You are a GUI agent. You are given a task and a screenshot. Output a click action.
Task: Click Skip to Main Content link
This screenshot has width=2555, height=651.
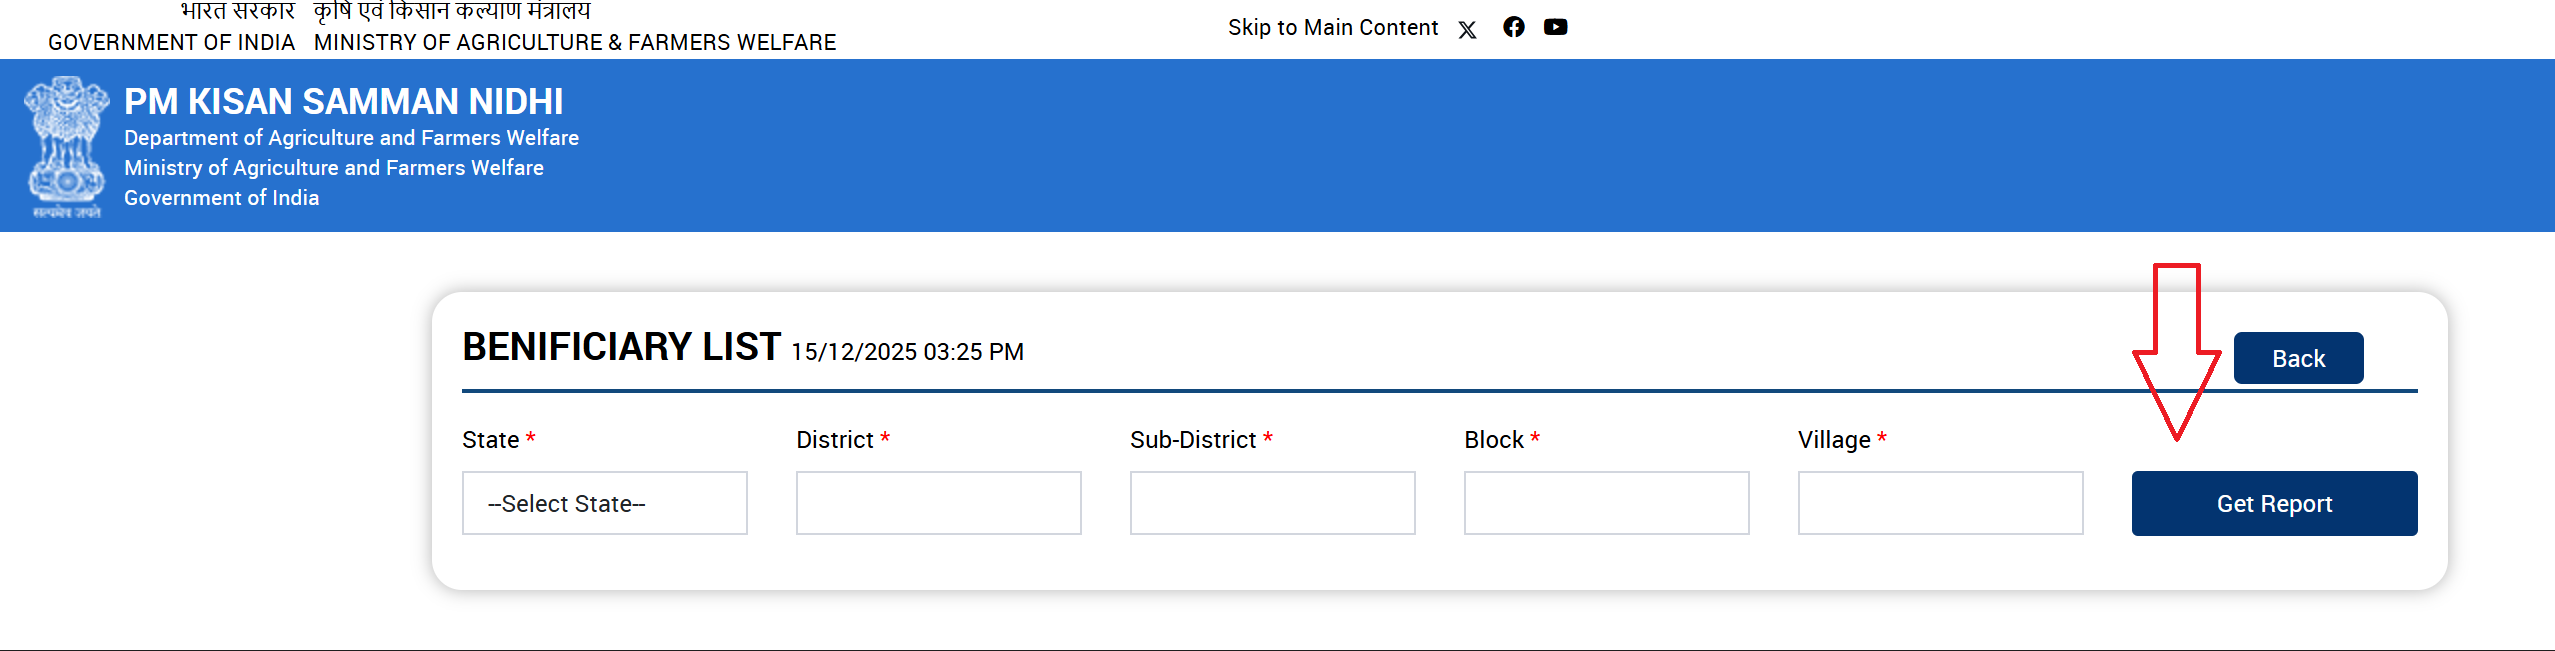click(x=1332, y=28)
